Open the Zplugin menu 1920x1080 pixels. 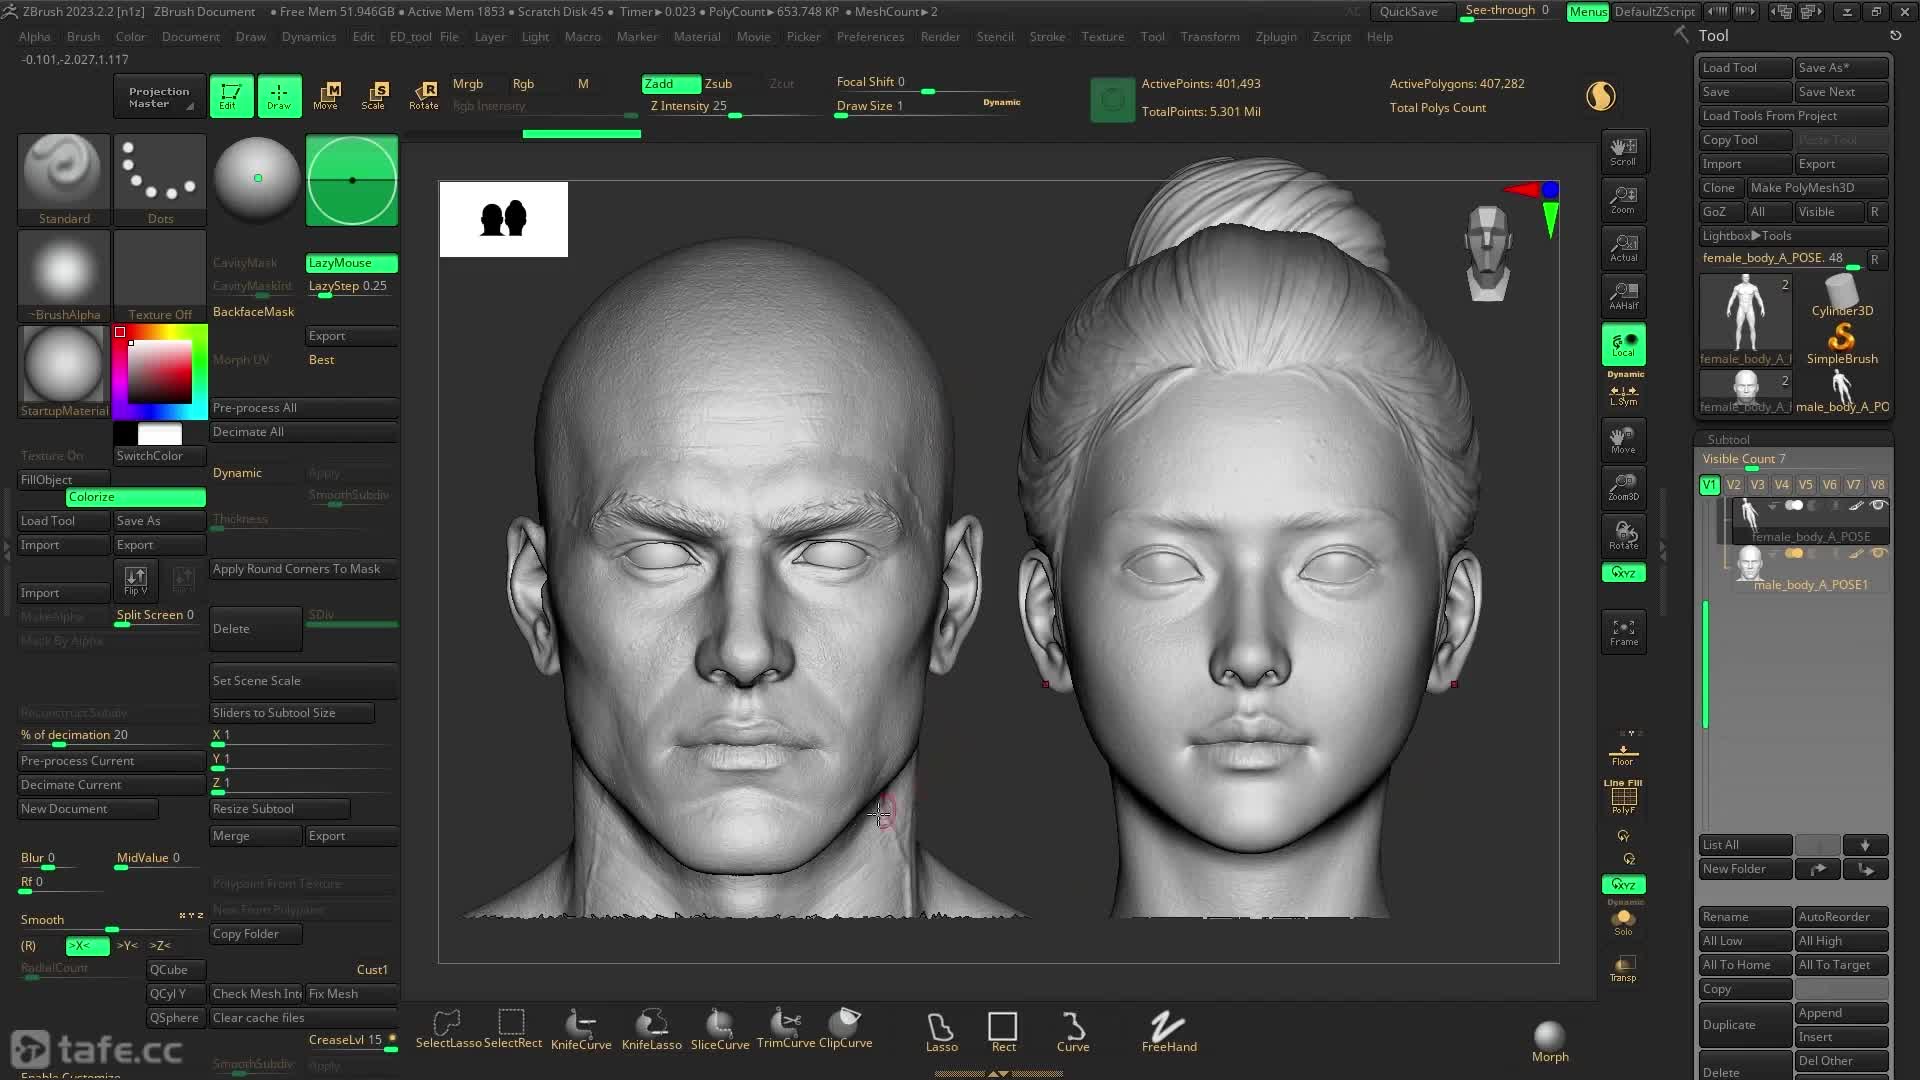click(1275, 37)
